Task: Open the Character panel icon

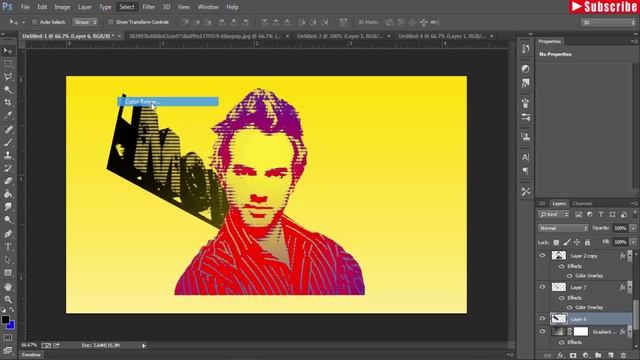Action: point(525,157)
